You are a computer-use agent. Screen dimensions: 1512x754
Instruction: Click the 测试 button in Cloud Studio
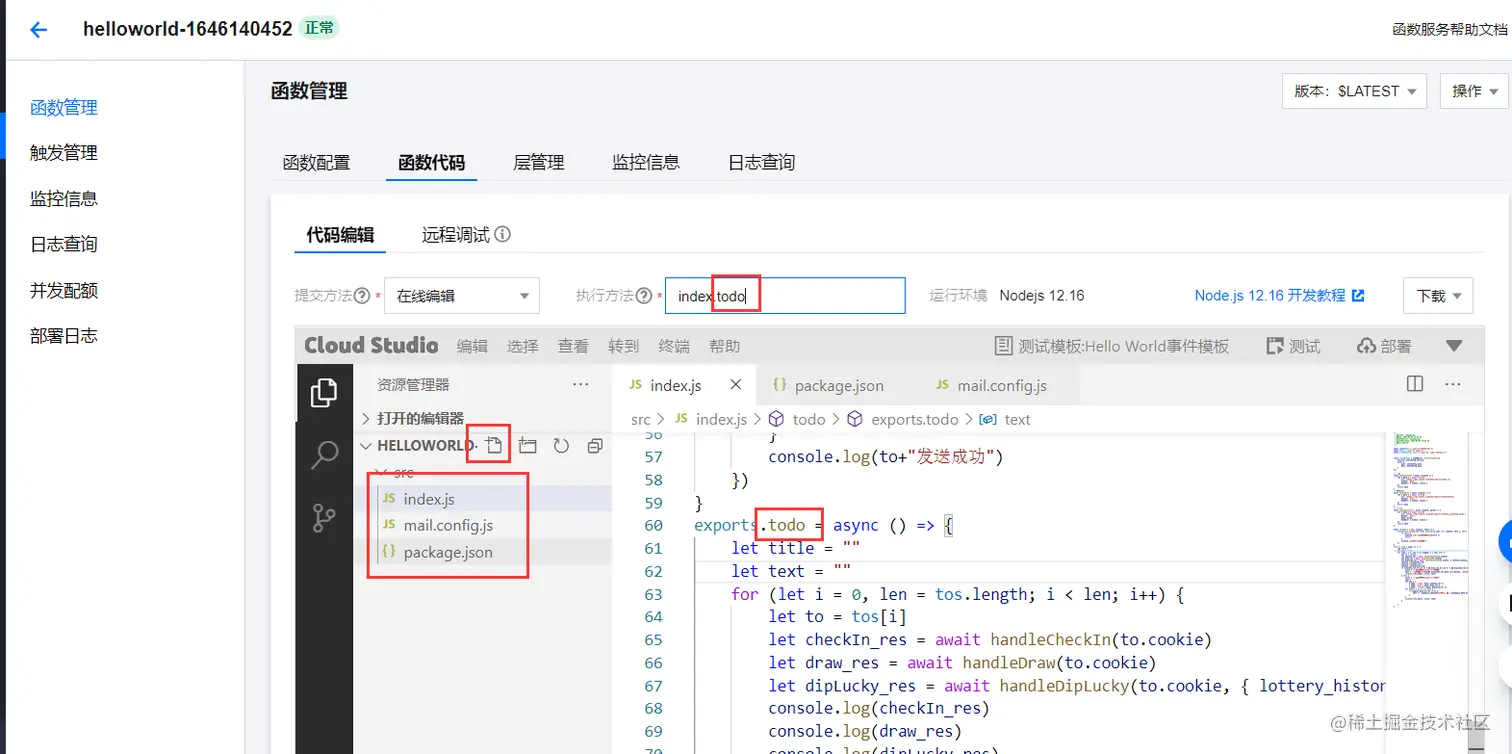[x=1293, y=346]
